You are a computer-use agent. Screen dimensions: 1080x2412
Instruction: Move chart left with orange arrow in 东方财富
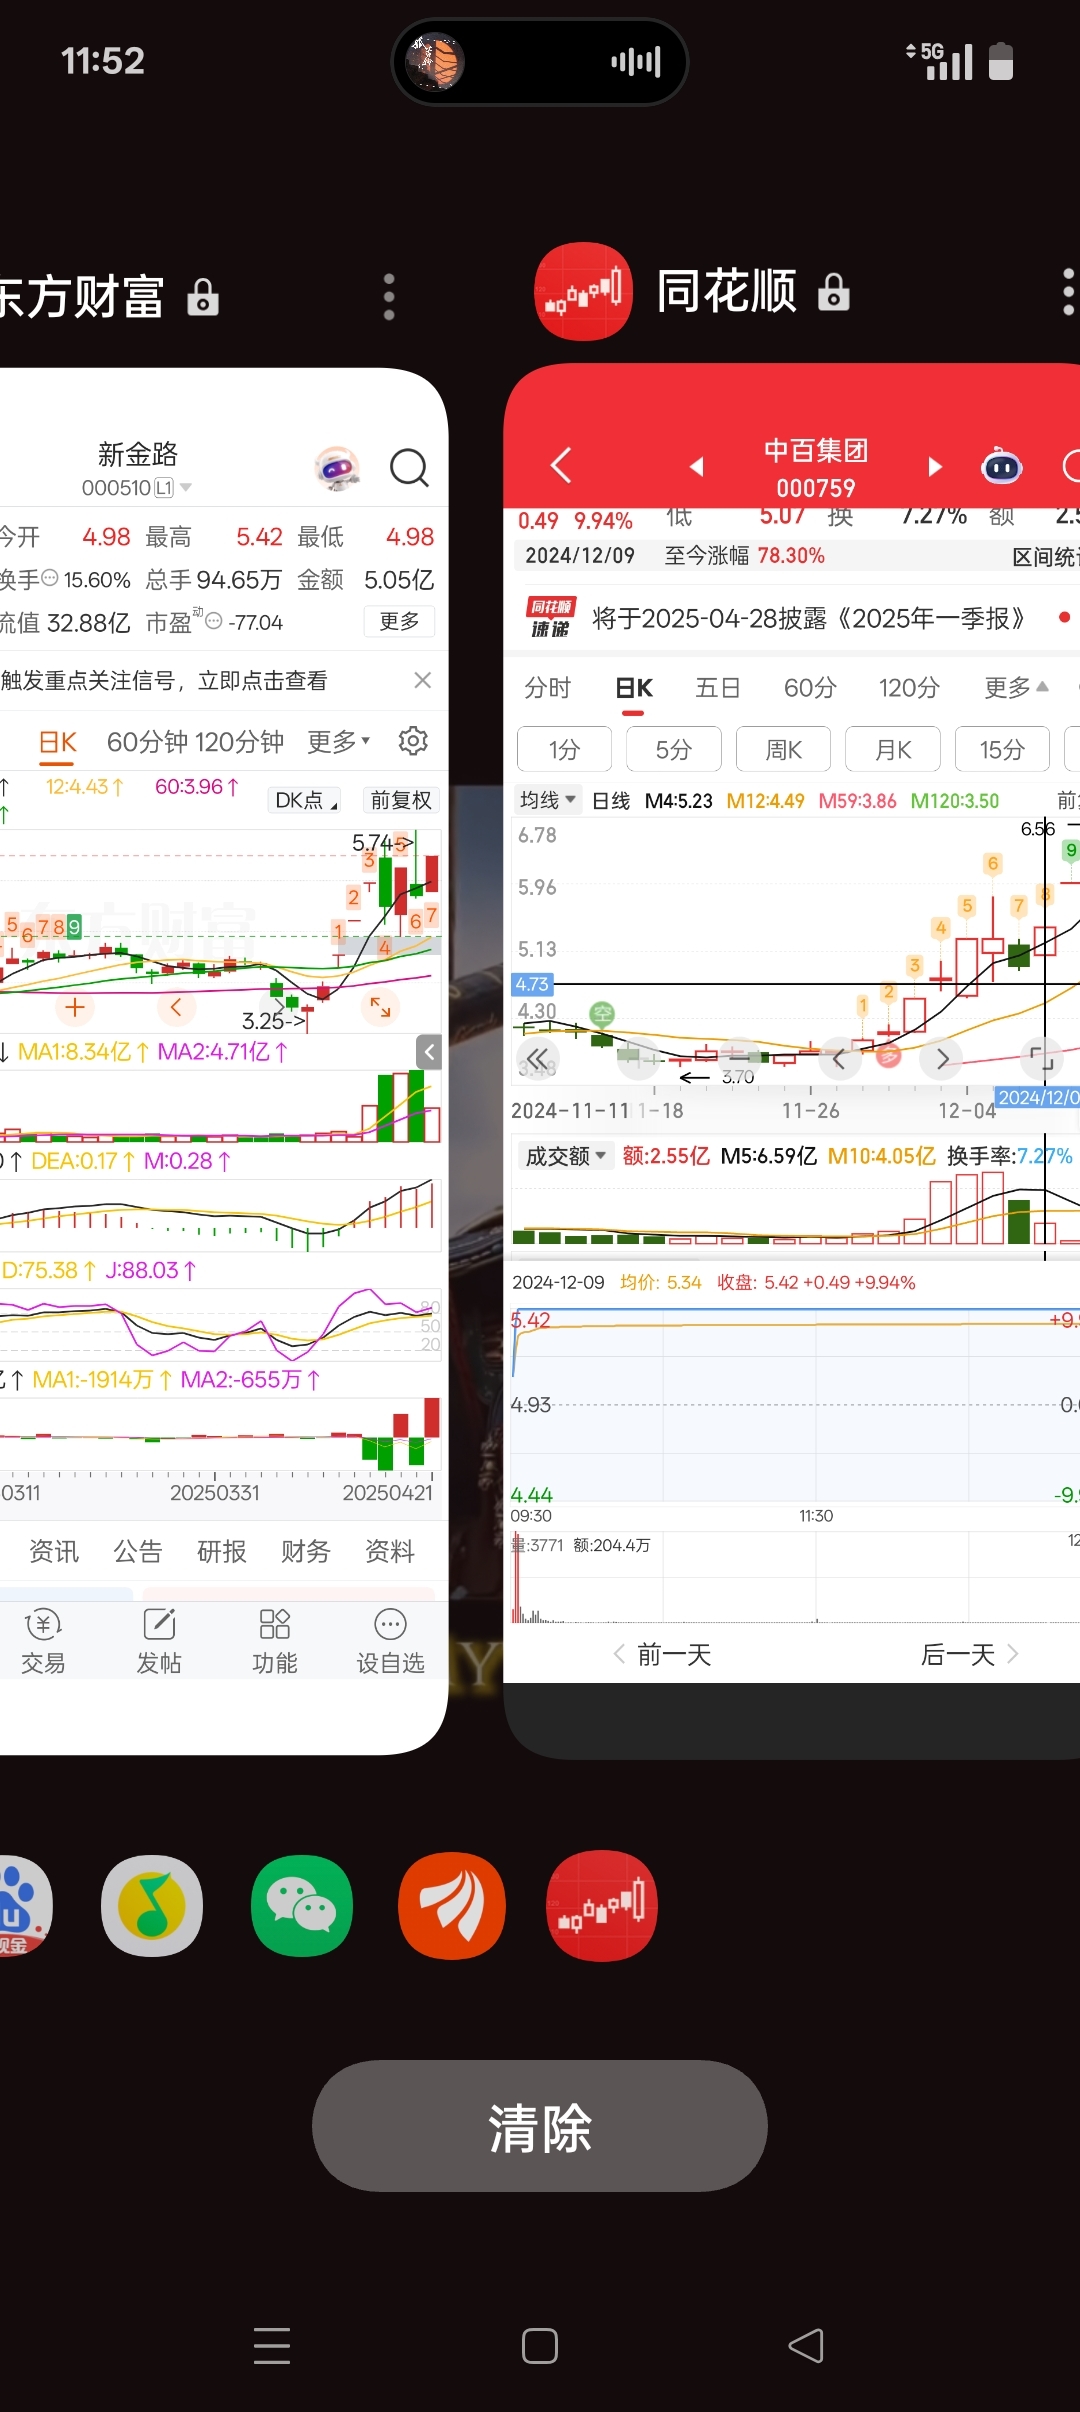coord(176,1007)
